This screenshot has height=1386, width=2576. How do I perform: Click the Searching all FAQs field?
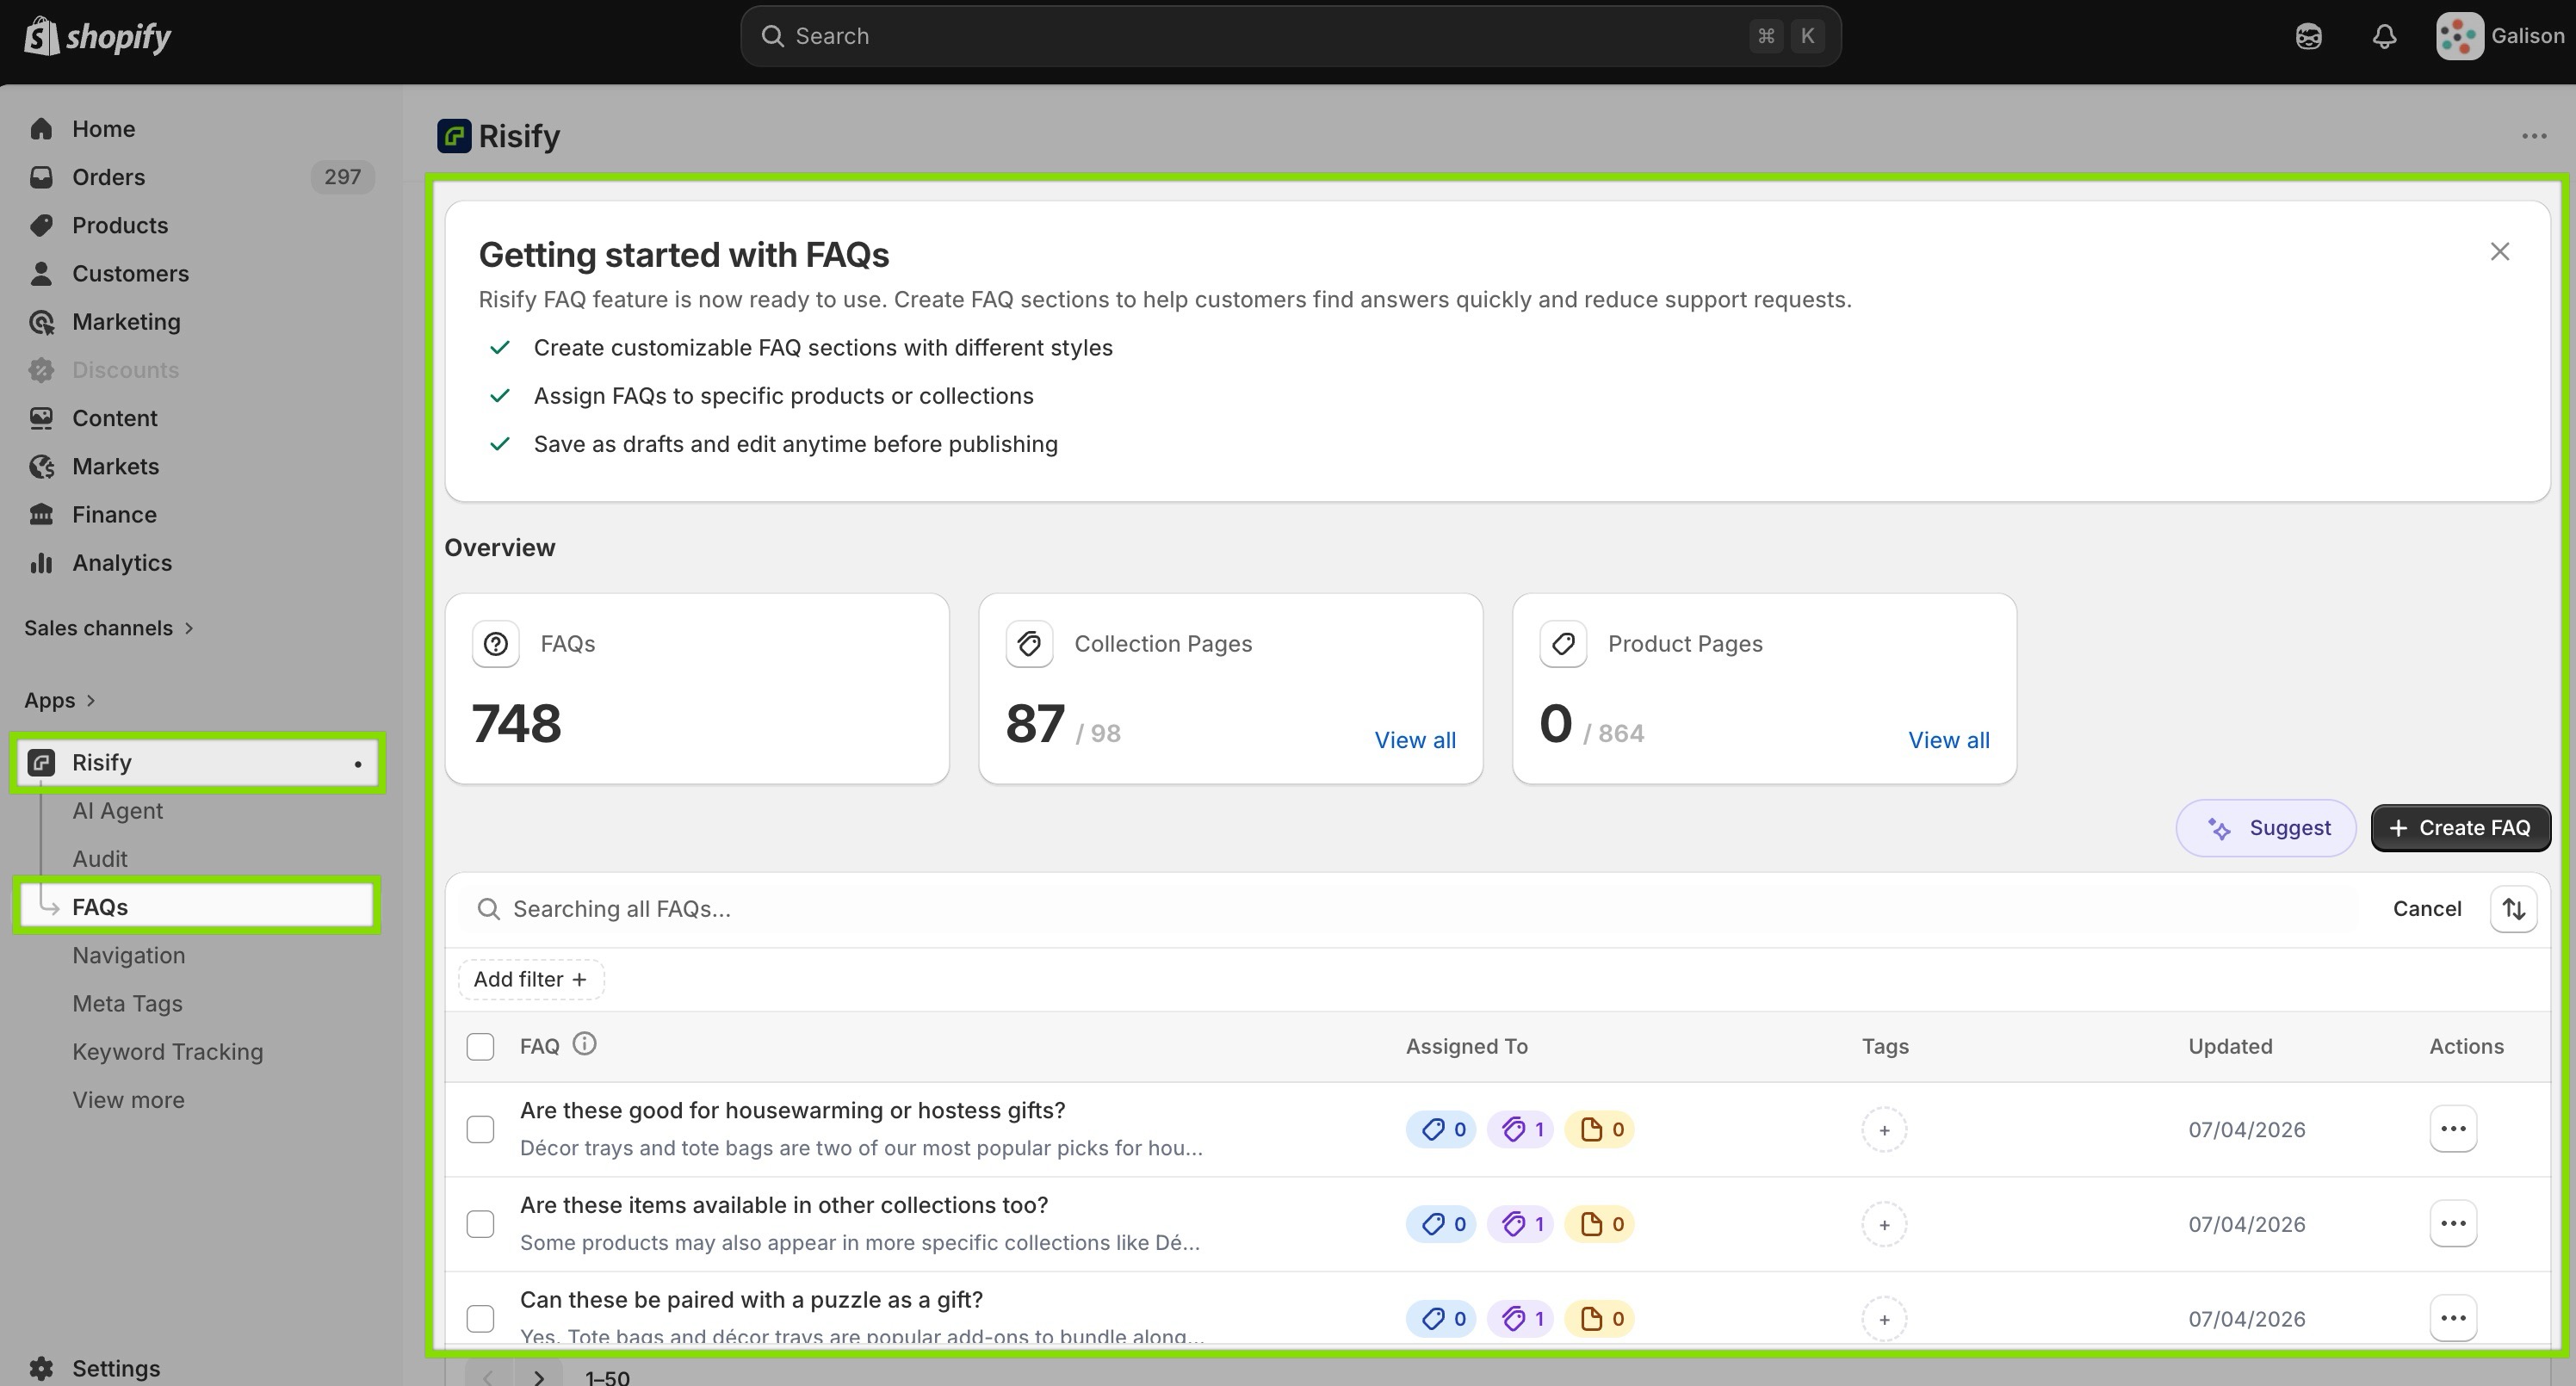click(1410, 908)
